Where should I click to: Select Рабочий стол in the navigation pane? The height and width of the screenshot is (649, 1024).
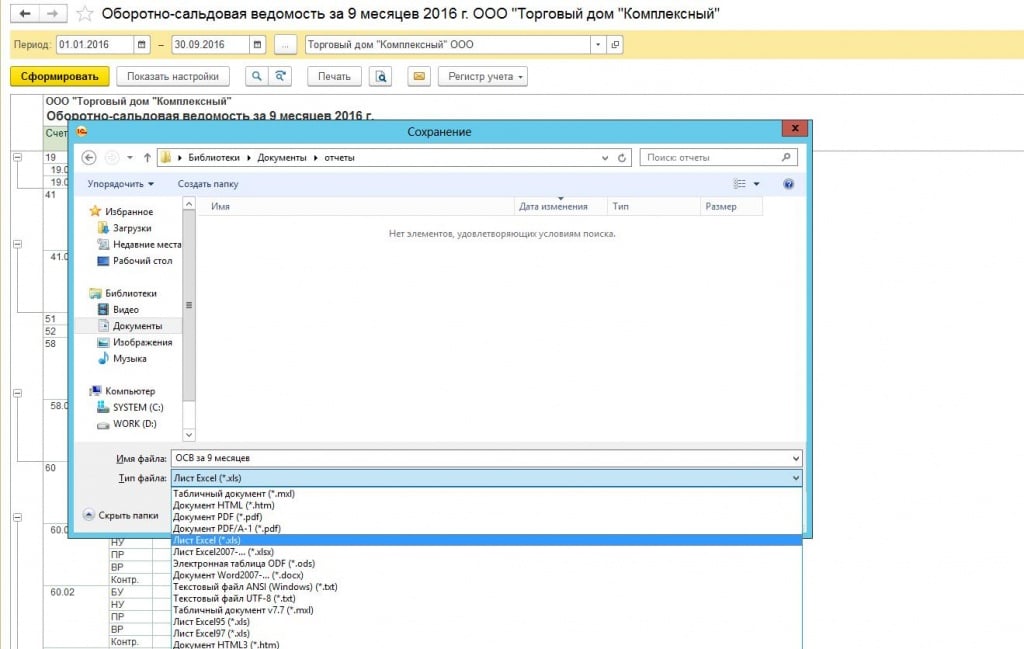coord(142,261)
